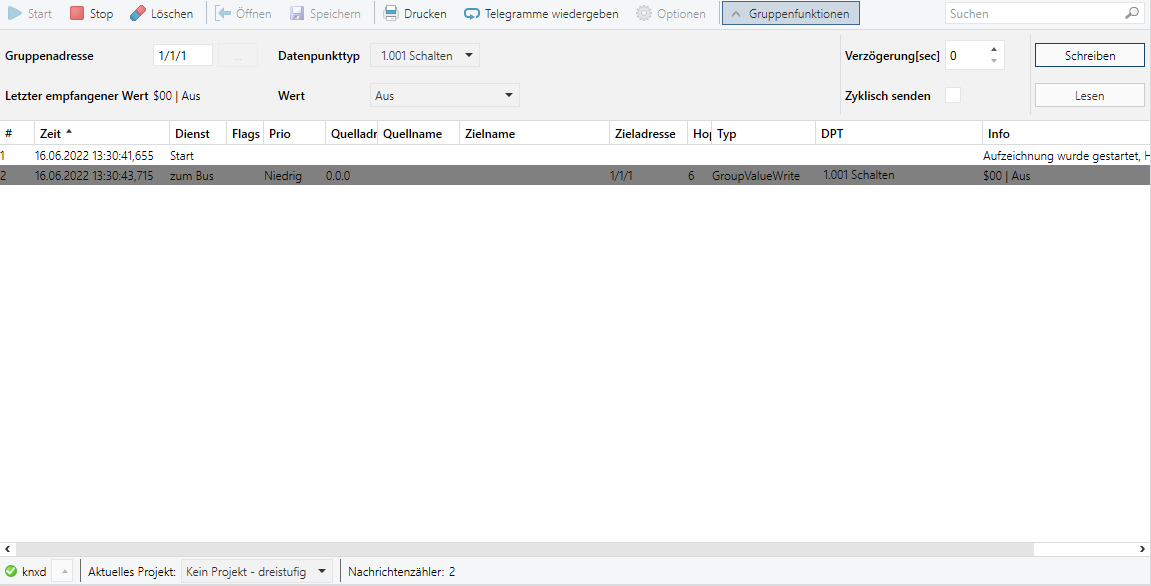Enable Zyklisch senden
1151x586 pixels.
coord(953,94)
